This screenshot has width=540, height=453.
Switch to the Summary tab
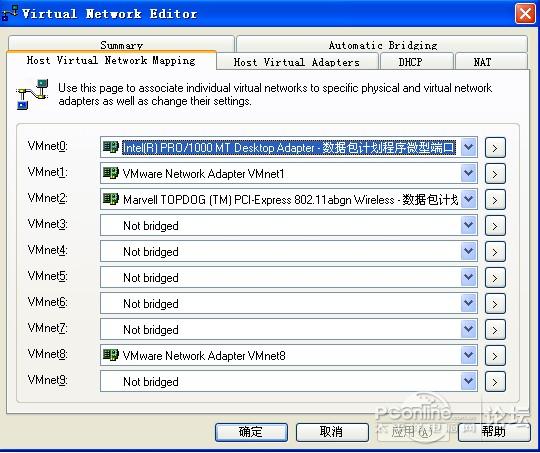pyautogui.click(x=121, y=44)
